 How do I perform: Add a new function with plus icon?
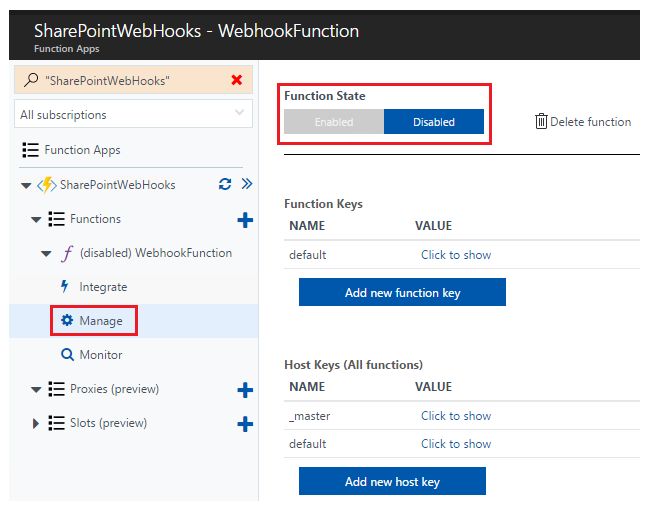point(245,220)
